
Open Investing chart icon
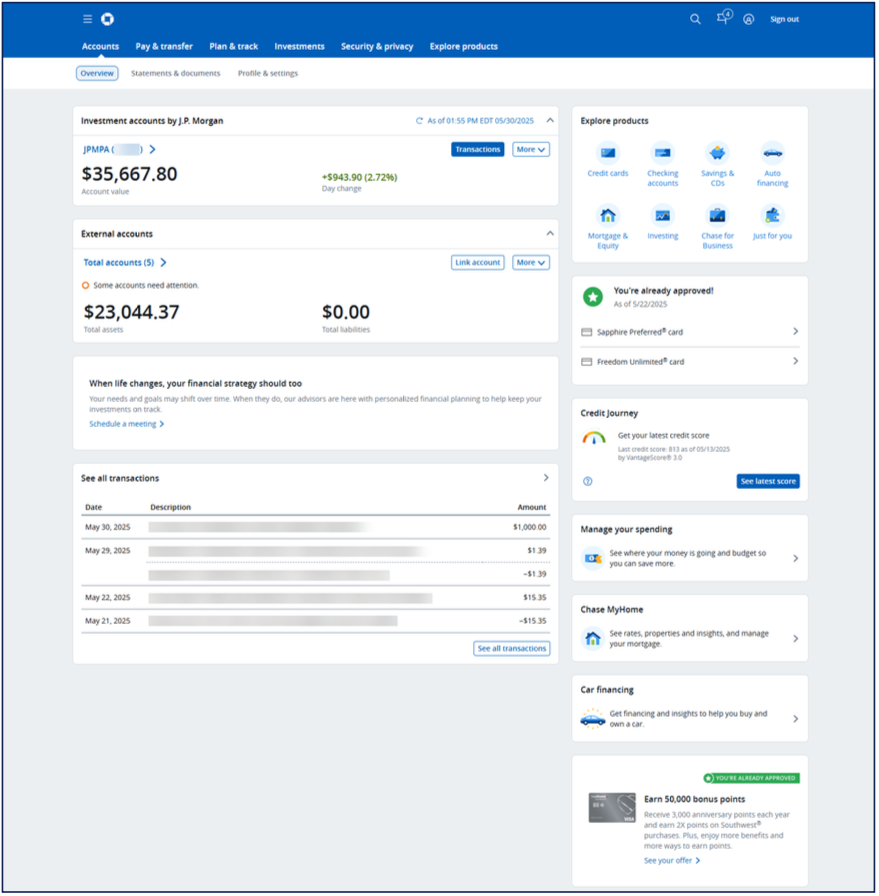[664, 216]
